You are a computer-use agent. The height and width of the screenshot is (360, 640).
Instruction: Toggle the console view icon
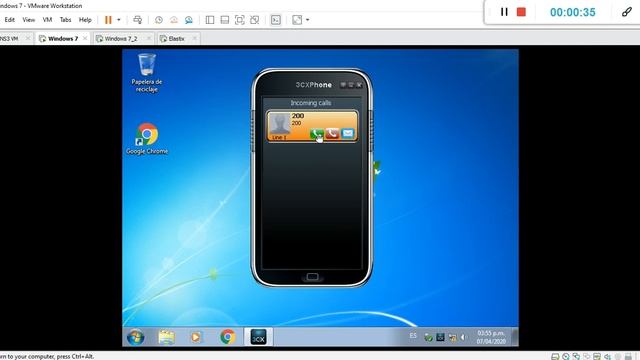276,20
